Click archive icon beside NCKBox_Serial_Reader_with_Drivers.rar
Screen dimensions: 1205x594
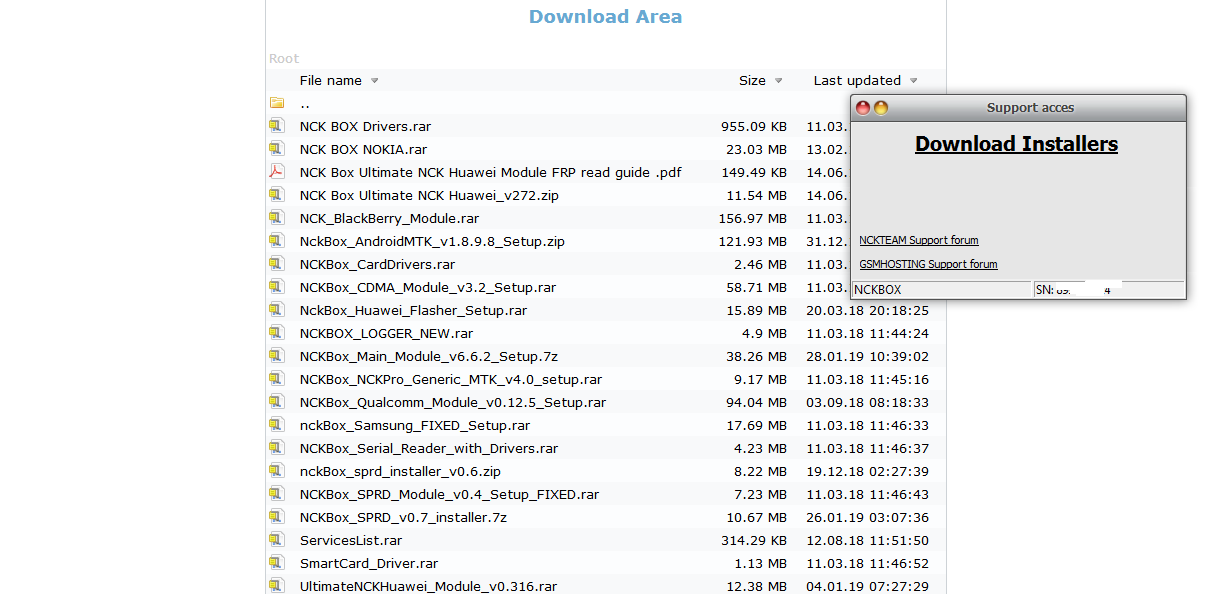(277, 448)
